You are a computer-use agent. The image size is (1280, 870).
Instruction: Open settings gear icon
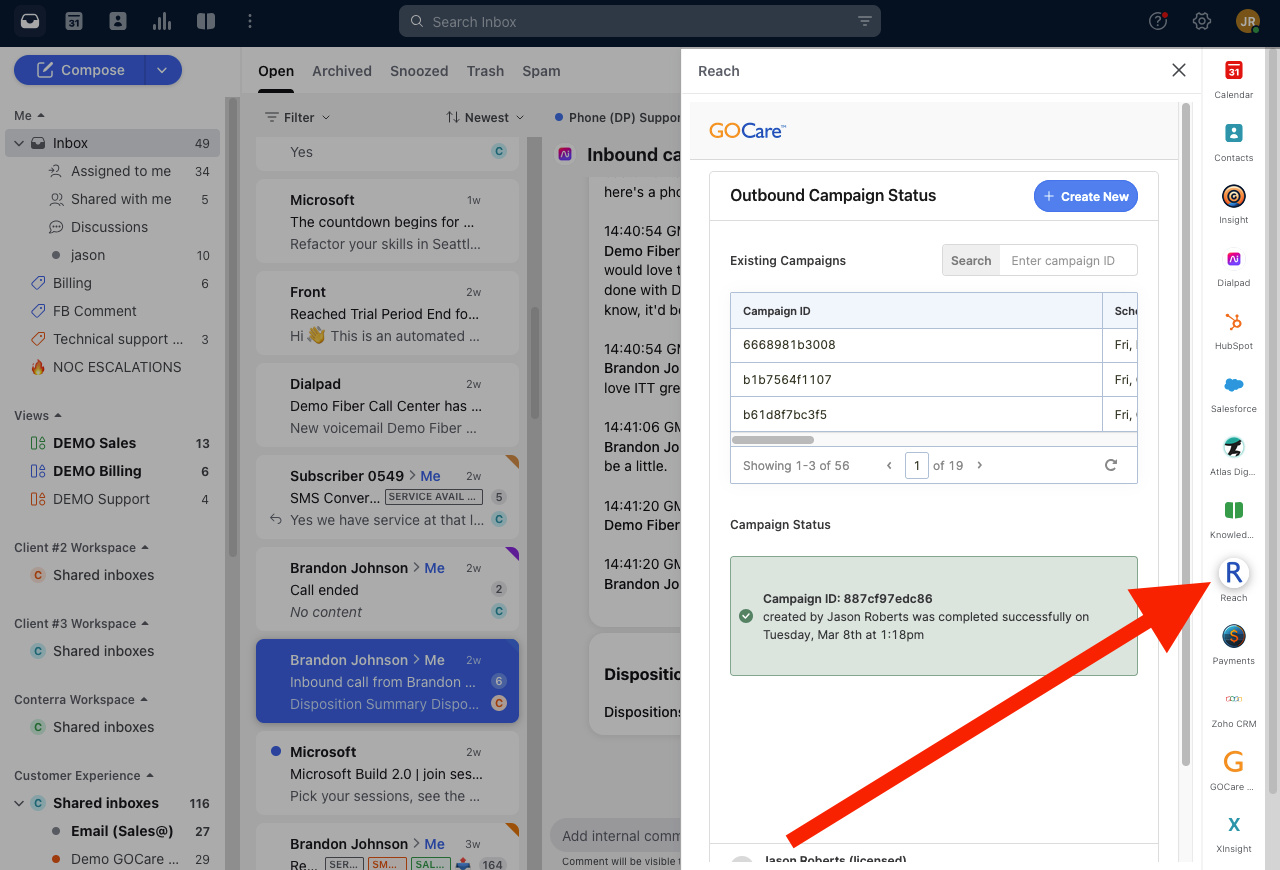(1202, 21)
